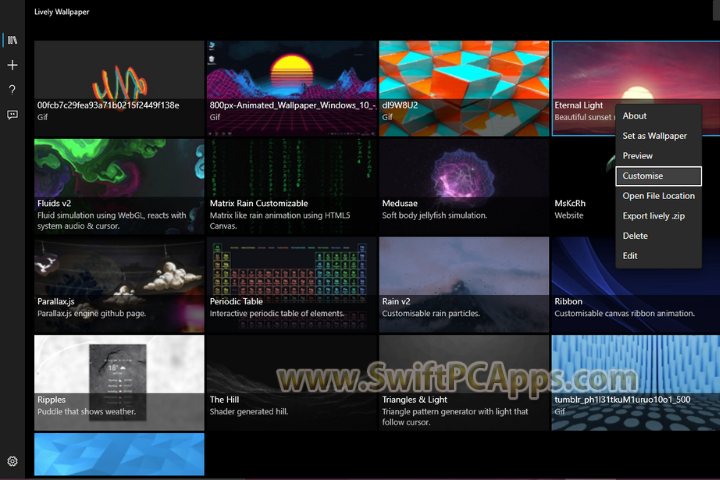
Task: Select the Medusae jellyfish wallpaper tile
Action: pyautogui.click(x=464, y=186)
